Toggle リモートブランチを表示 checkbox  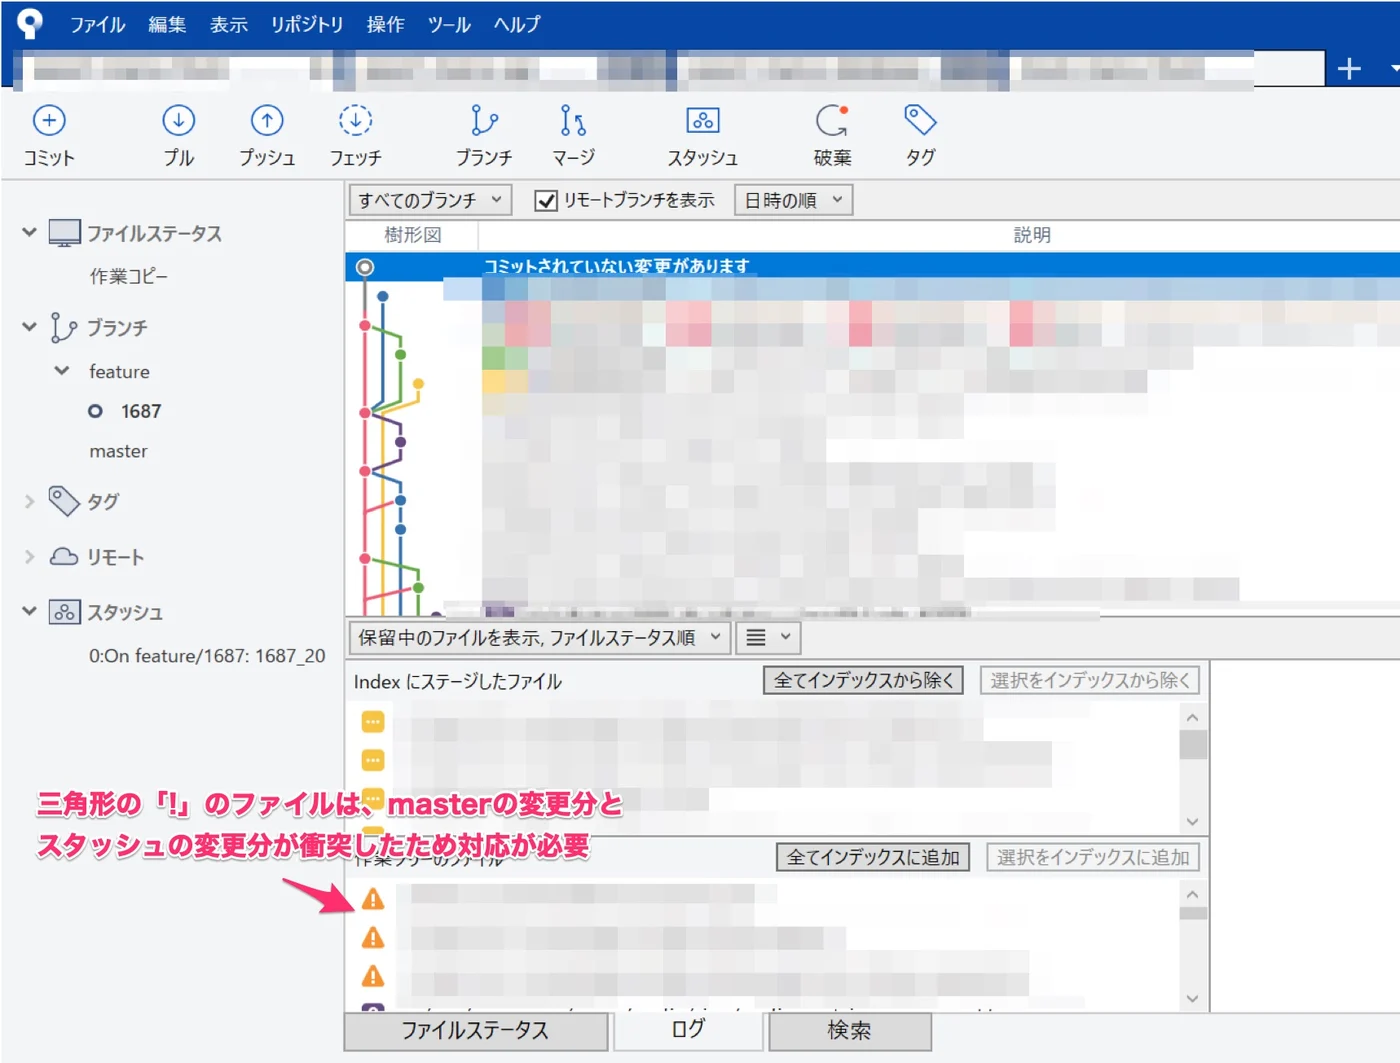click(x=546, y=200)
